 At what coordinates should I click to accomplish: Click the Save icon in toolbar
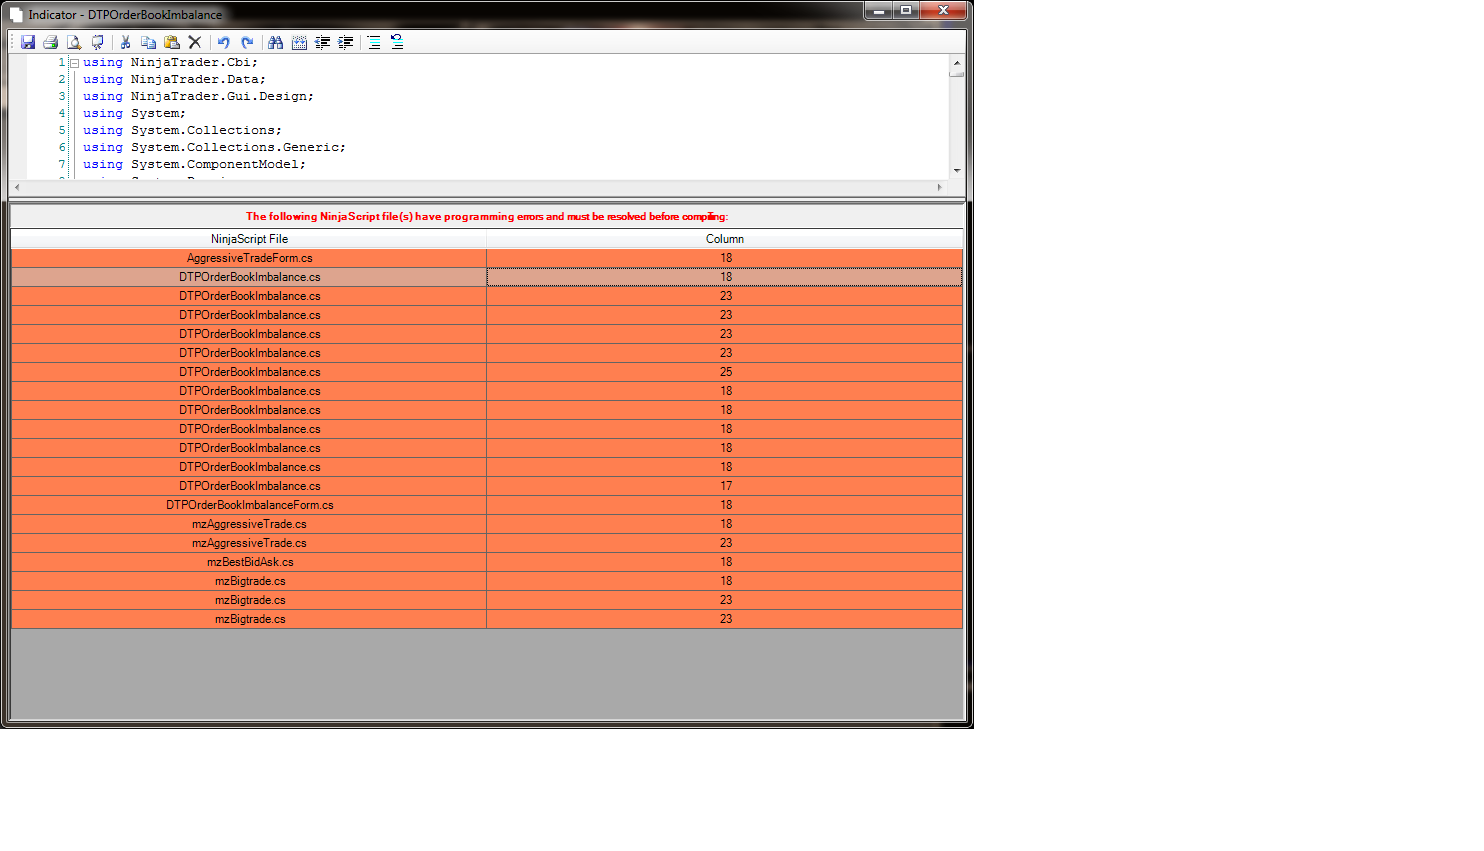pyautogui.click(x=28, y=42)
